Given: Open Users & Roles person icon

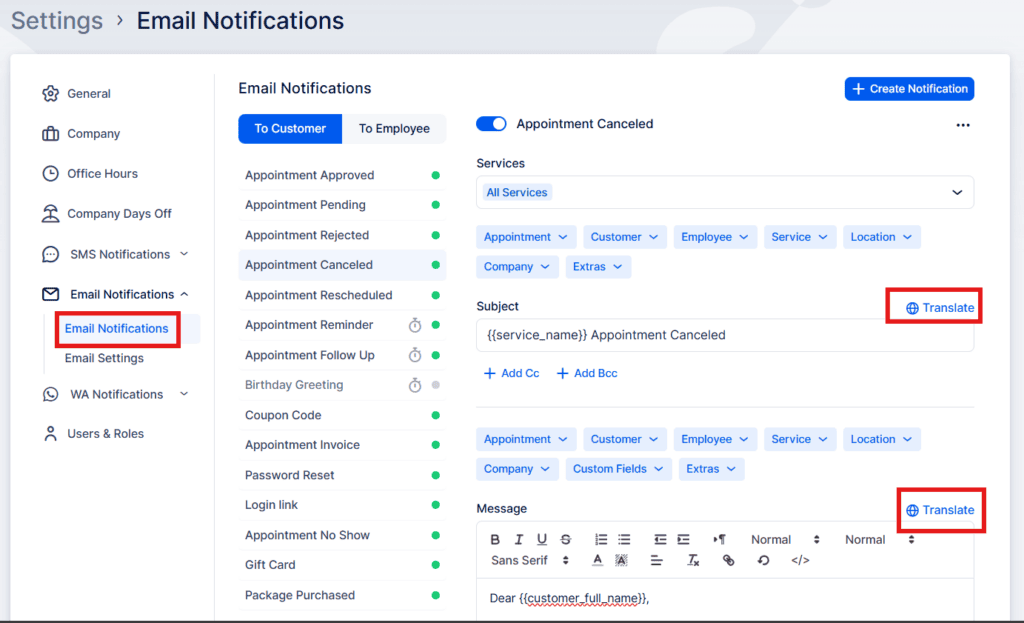Looking at the screenshot, I should pyautogui.click(x=50, y=434).
